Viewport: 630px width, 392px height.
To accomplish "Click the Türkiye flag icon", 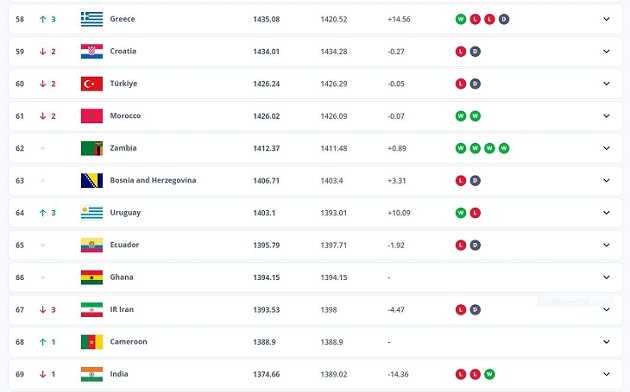I will click(x=92, y=84).
